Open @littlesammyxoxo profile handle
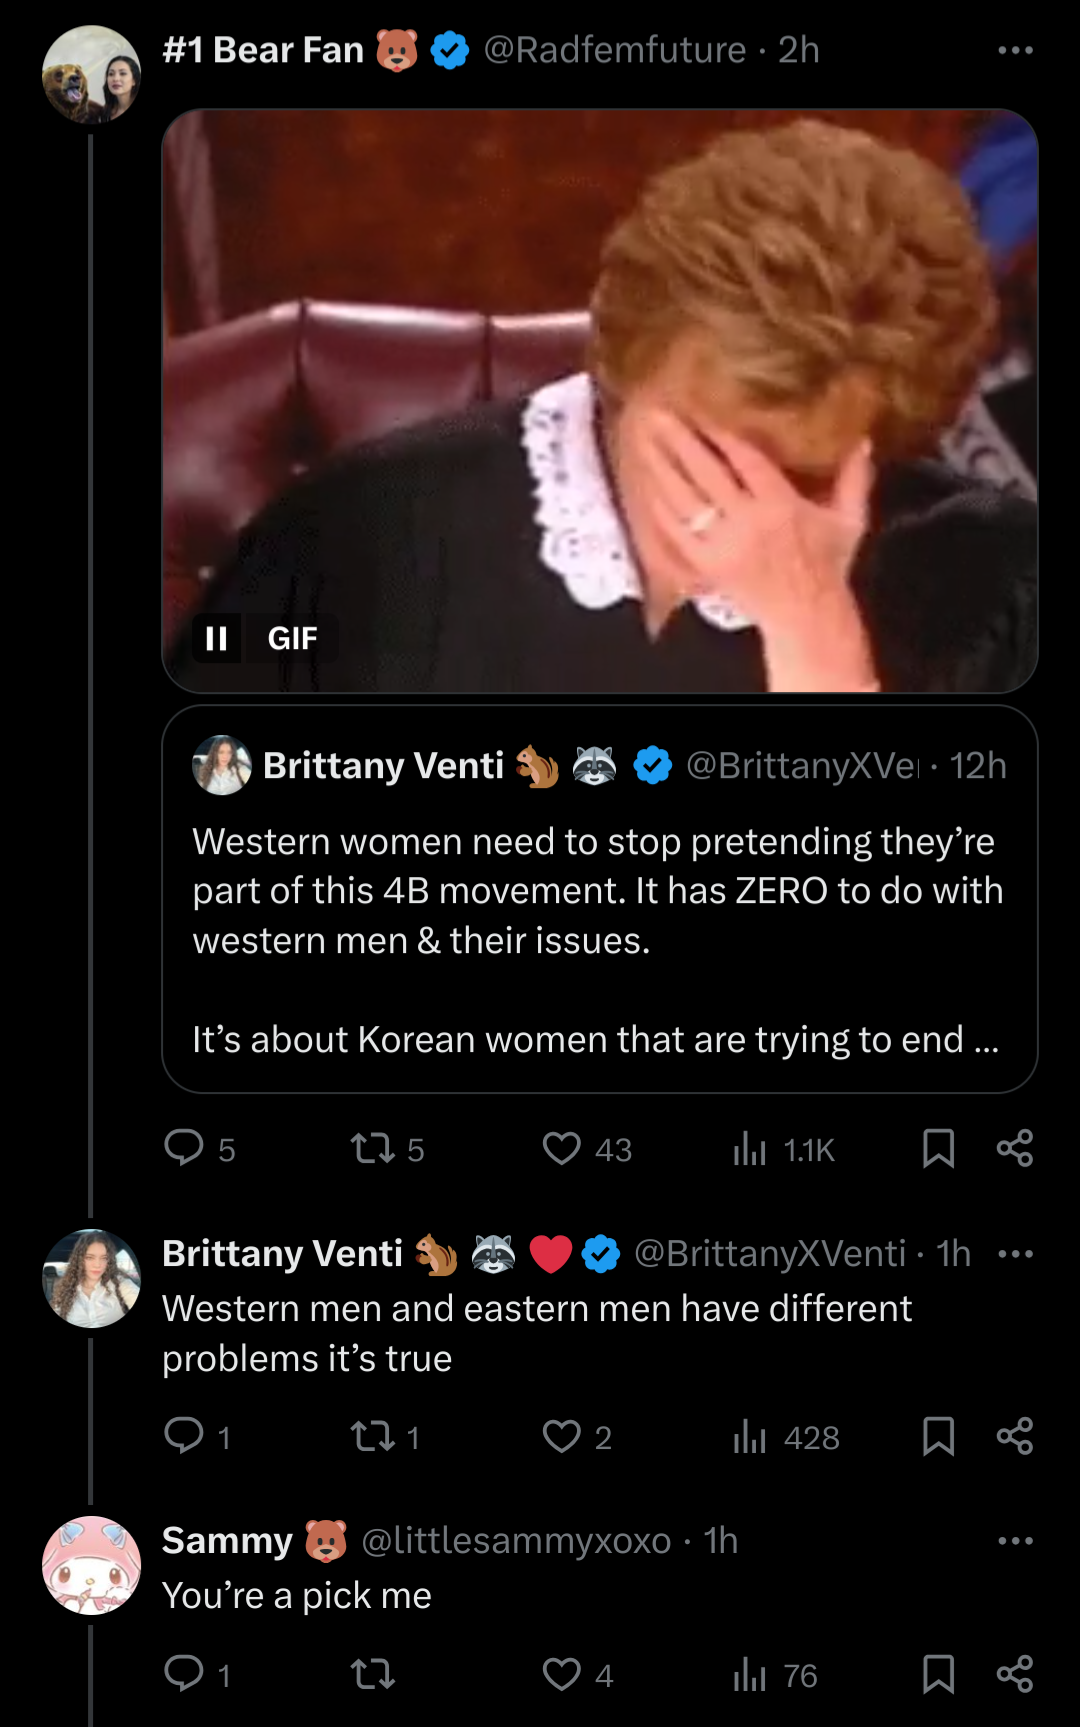This screenshot has width=1080, height=1727. (x=516, y=1541)
